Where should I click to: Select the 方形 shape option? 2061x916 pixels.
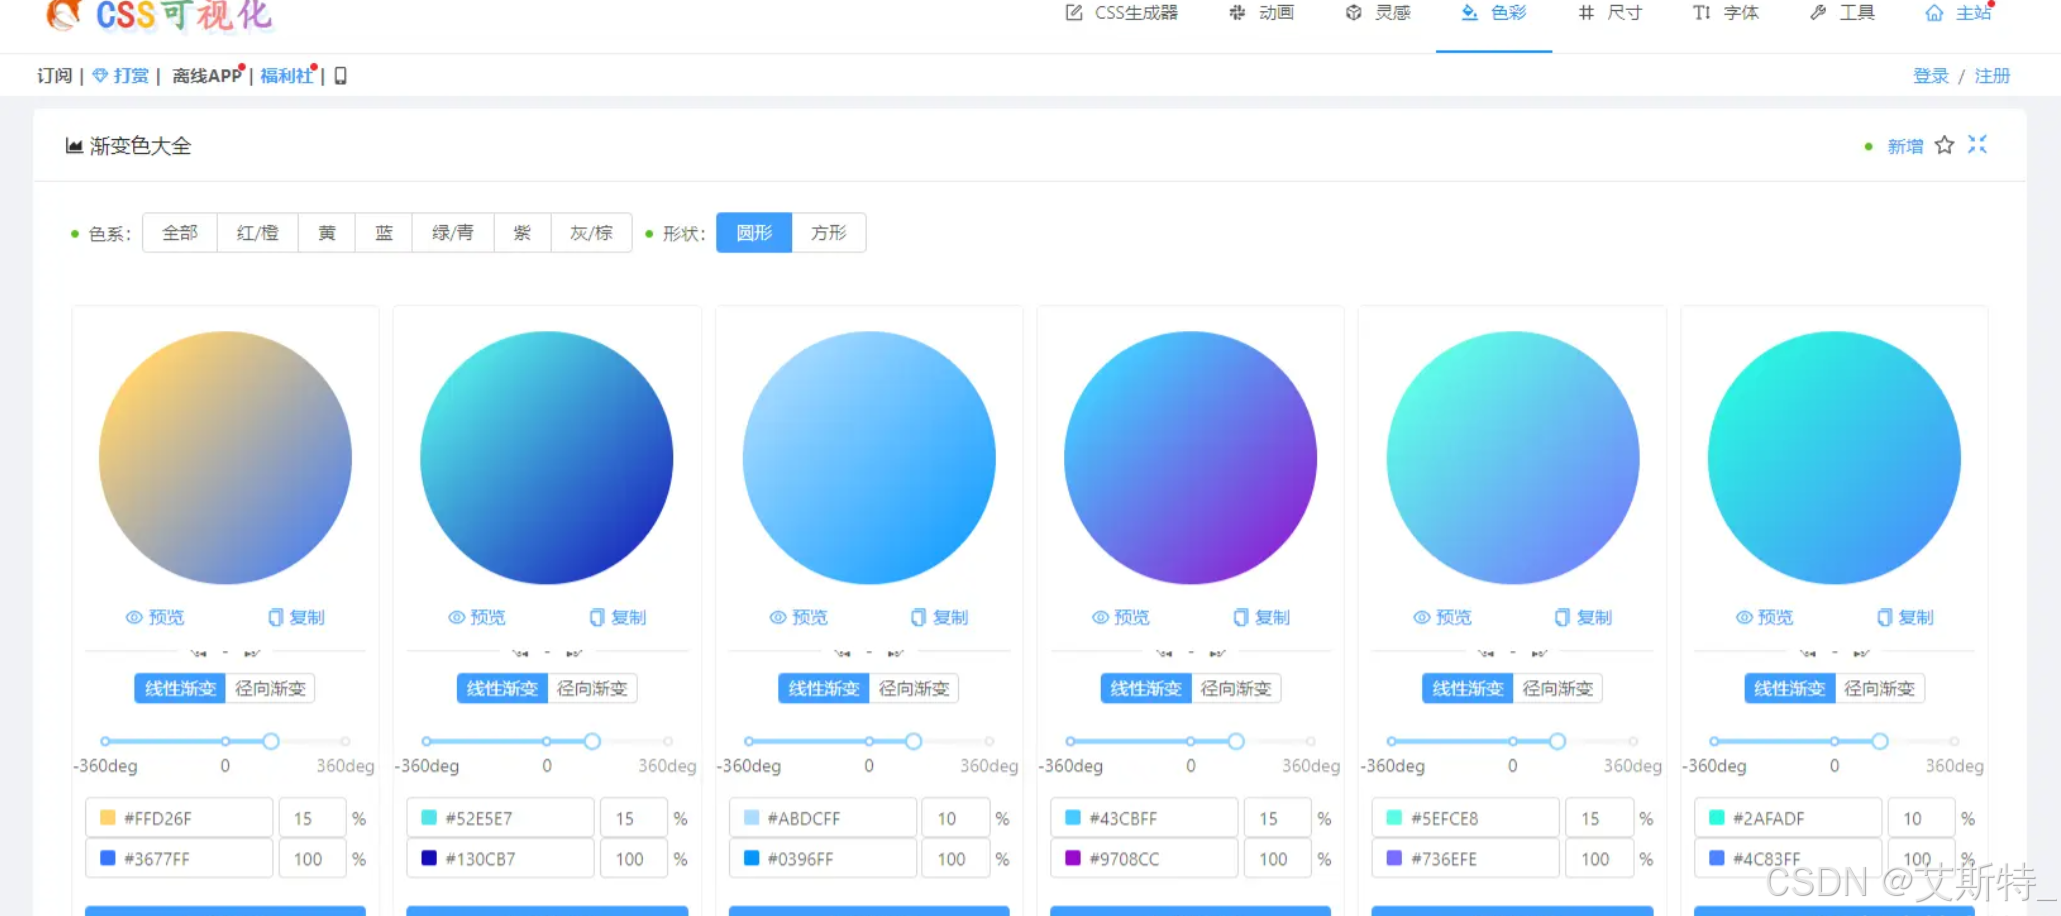coord(829,233)
